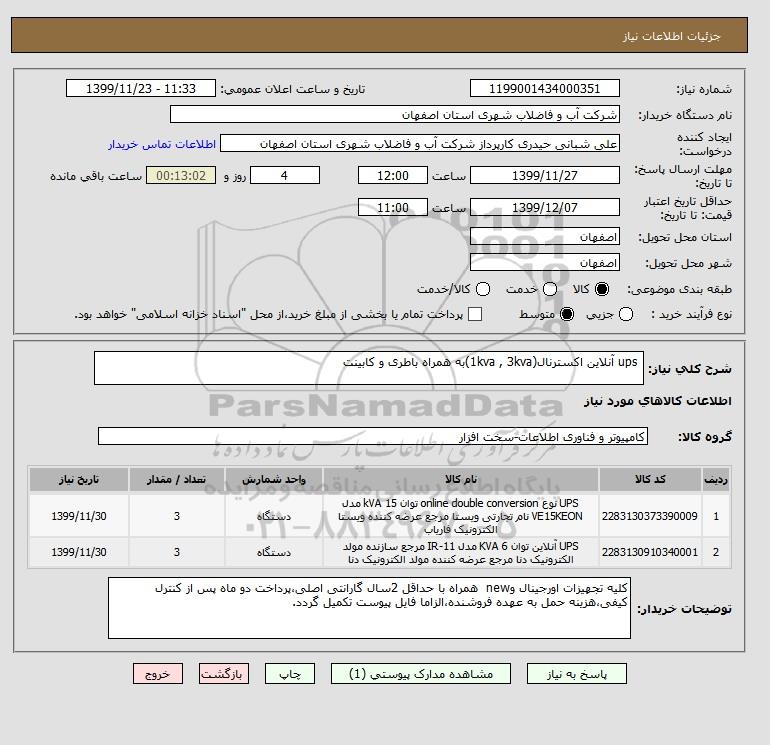The height and width of the screenshot is (745, 770).
Task: Click the quantity 3 in row 1
Action: (177, 516)
